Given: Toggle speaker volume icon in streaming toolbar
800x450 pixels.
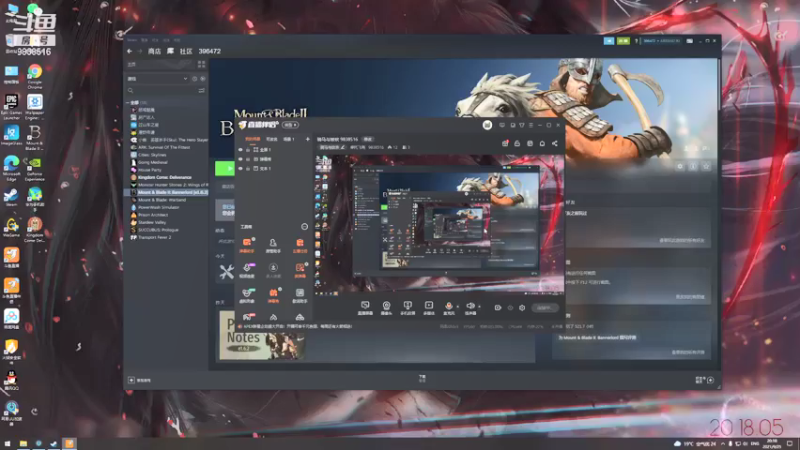Looking at the screenshot, I should tap(470, 307).
